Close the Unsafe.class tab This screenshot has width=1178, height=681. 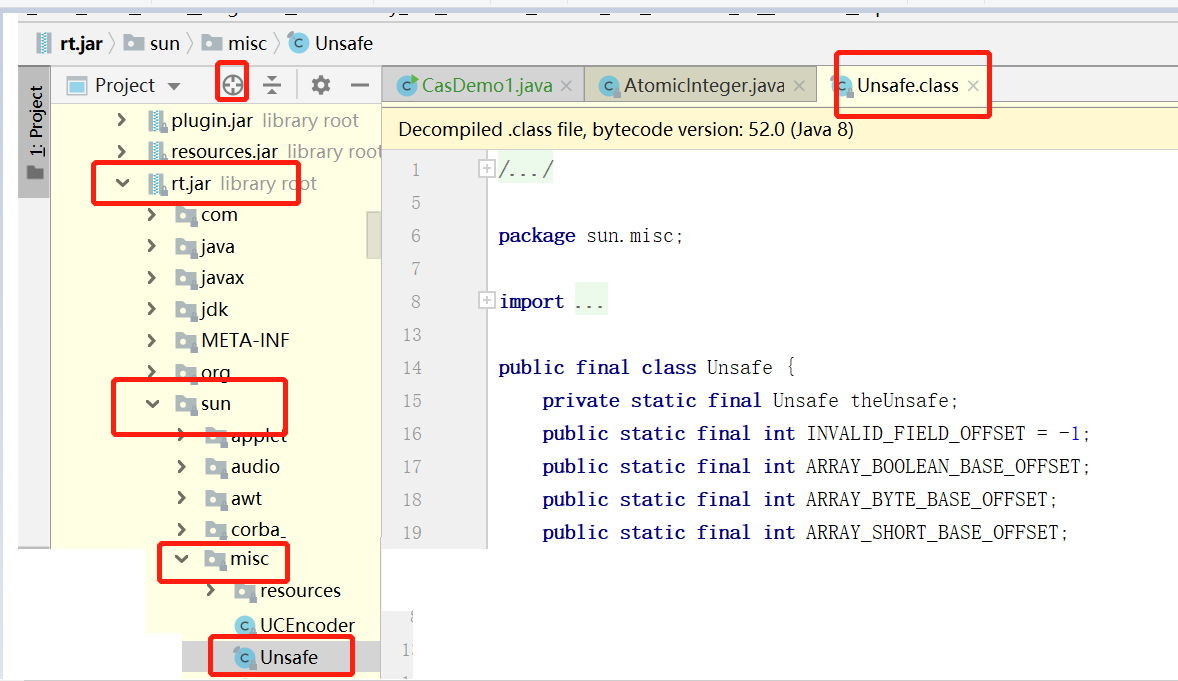973,86
